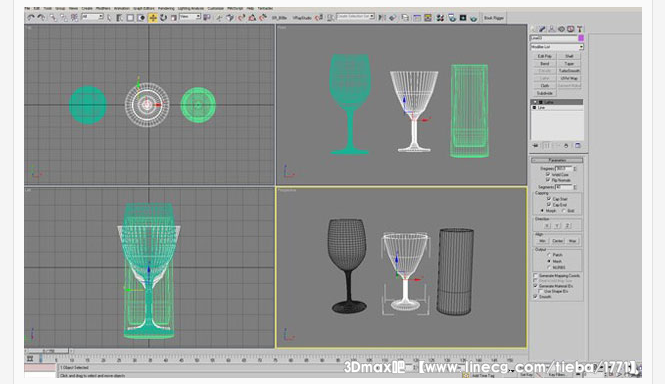Screen dimensions: 665x384
Task: Click the Align Center button
Action: point(557,241)
